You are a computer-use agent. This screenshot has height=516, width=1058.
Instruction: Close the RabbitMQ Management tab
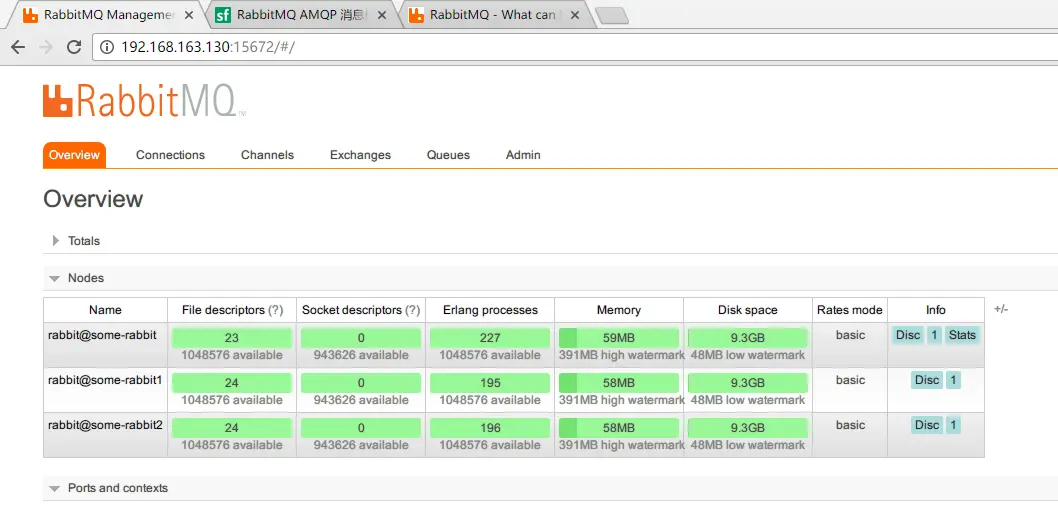click(x=189, y=15)
